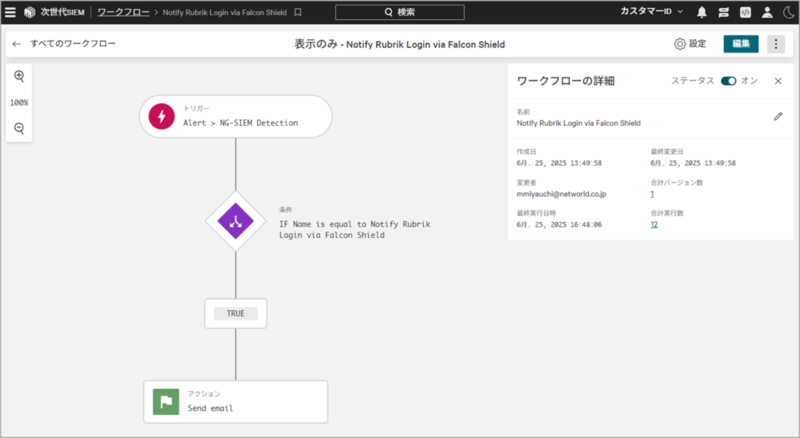Toggle the workflow status switch off
Screen dimensions: 800x438
[x=729, y=81]
